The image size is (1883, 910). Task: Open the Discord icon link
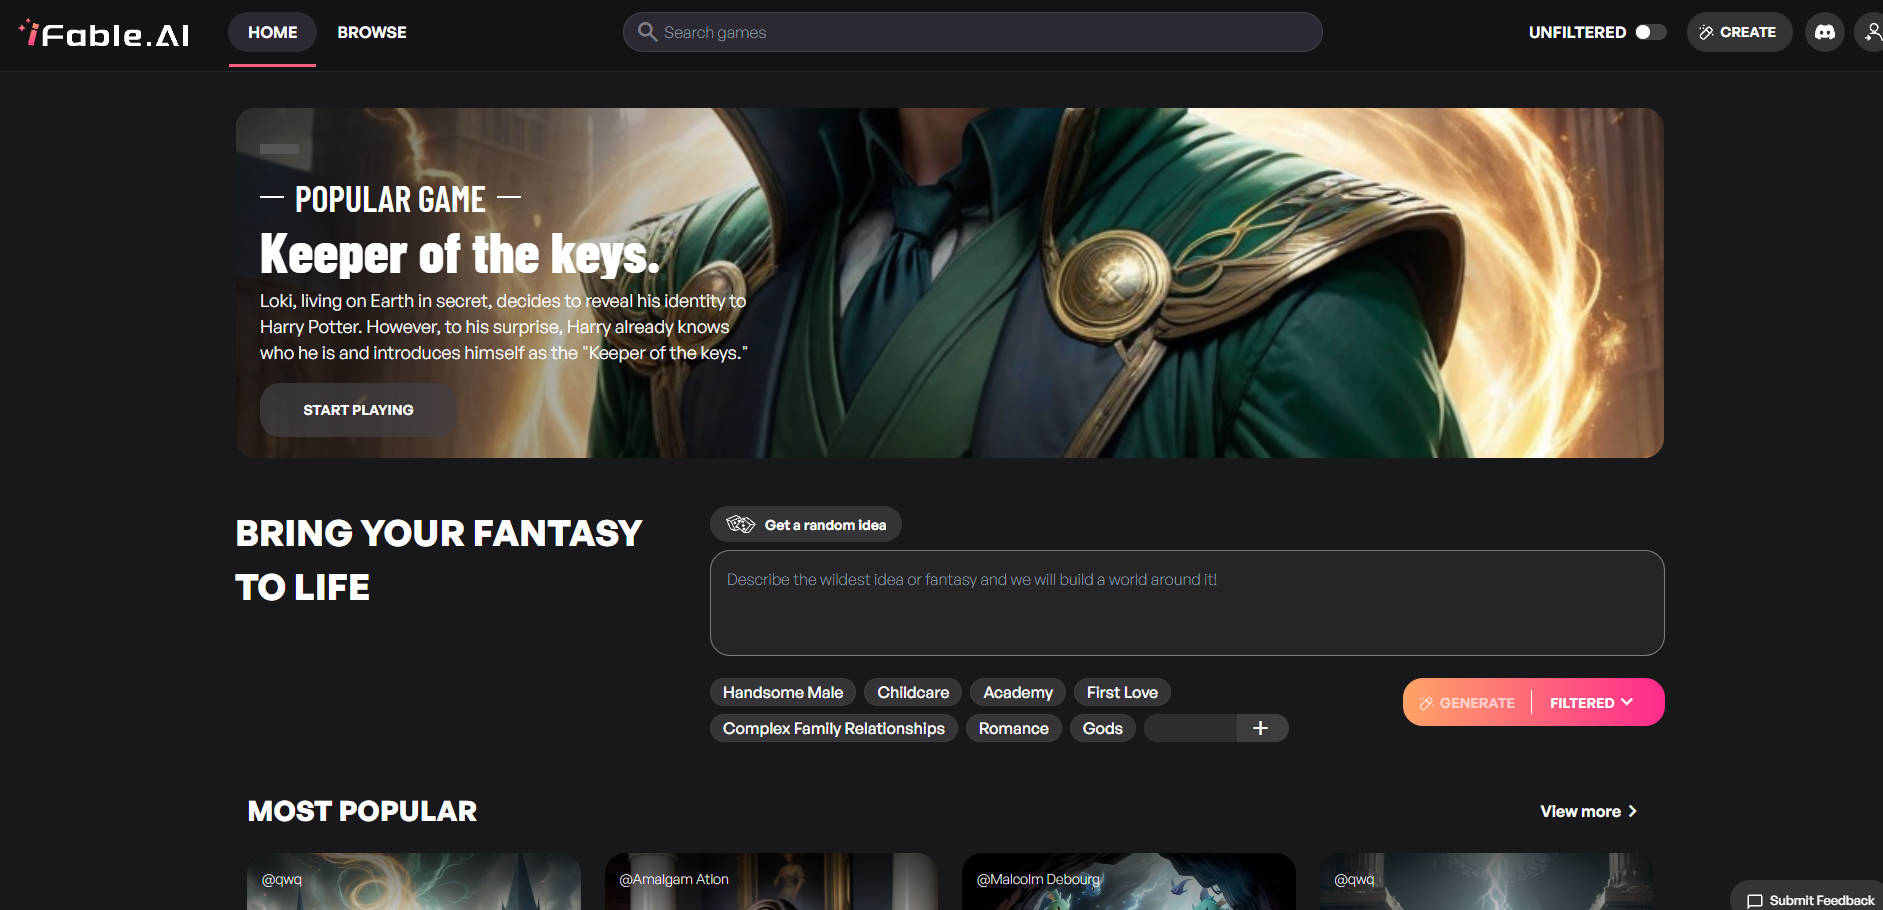[1824, 32]
